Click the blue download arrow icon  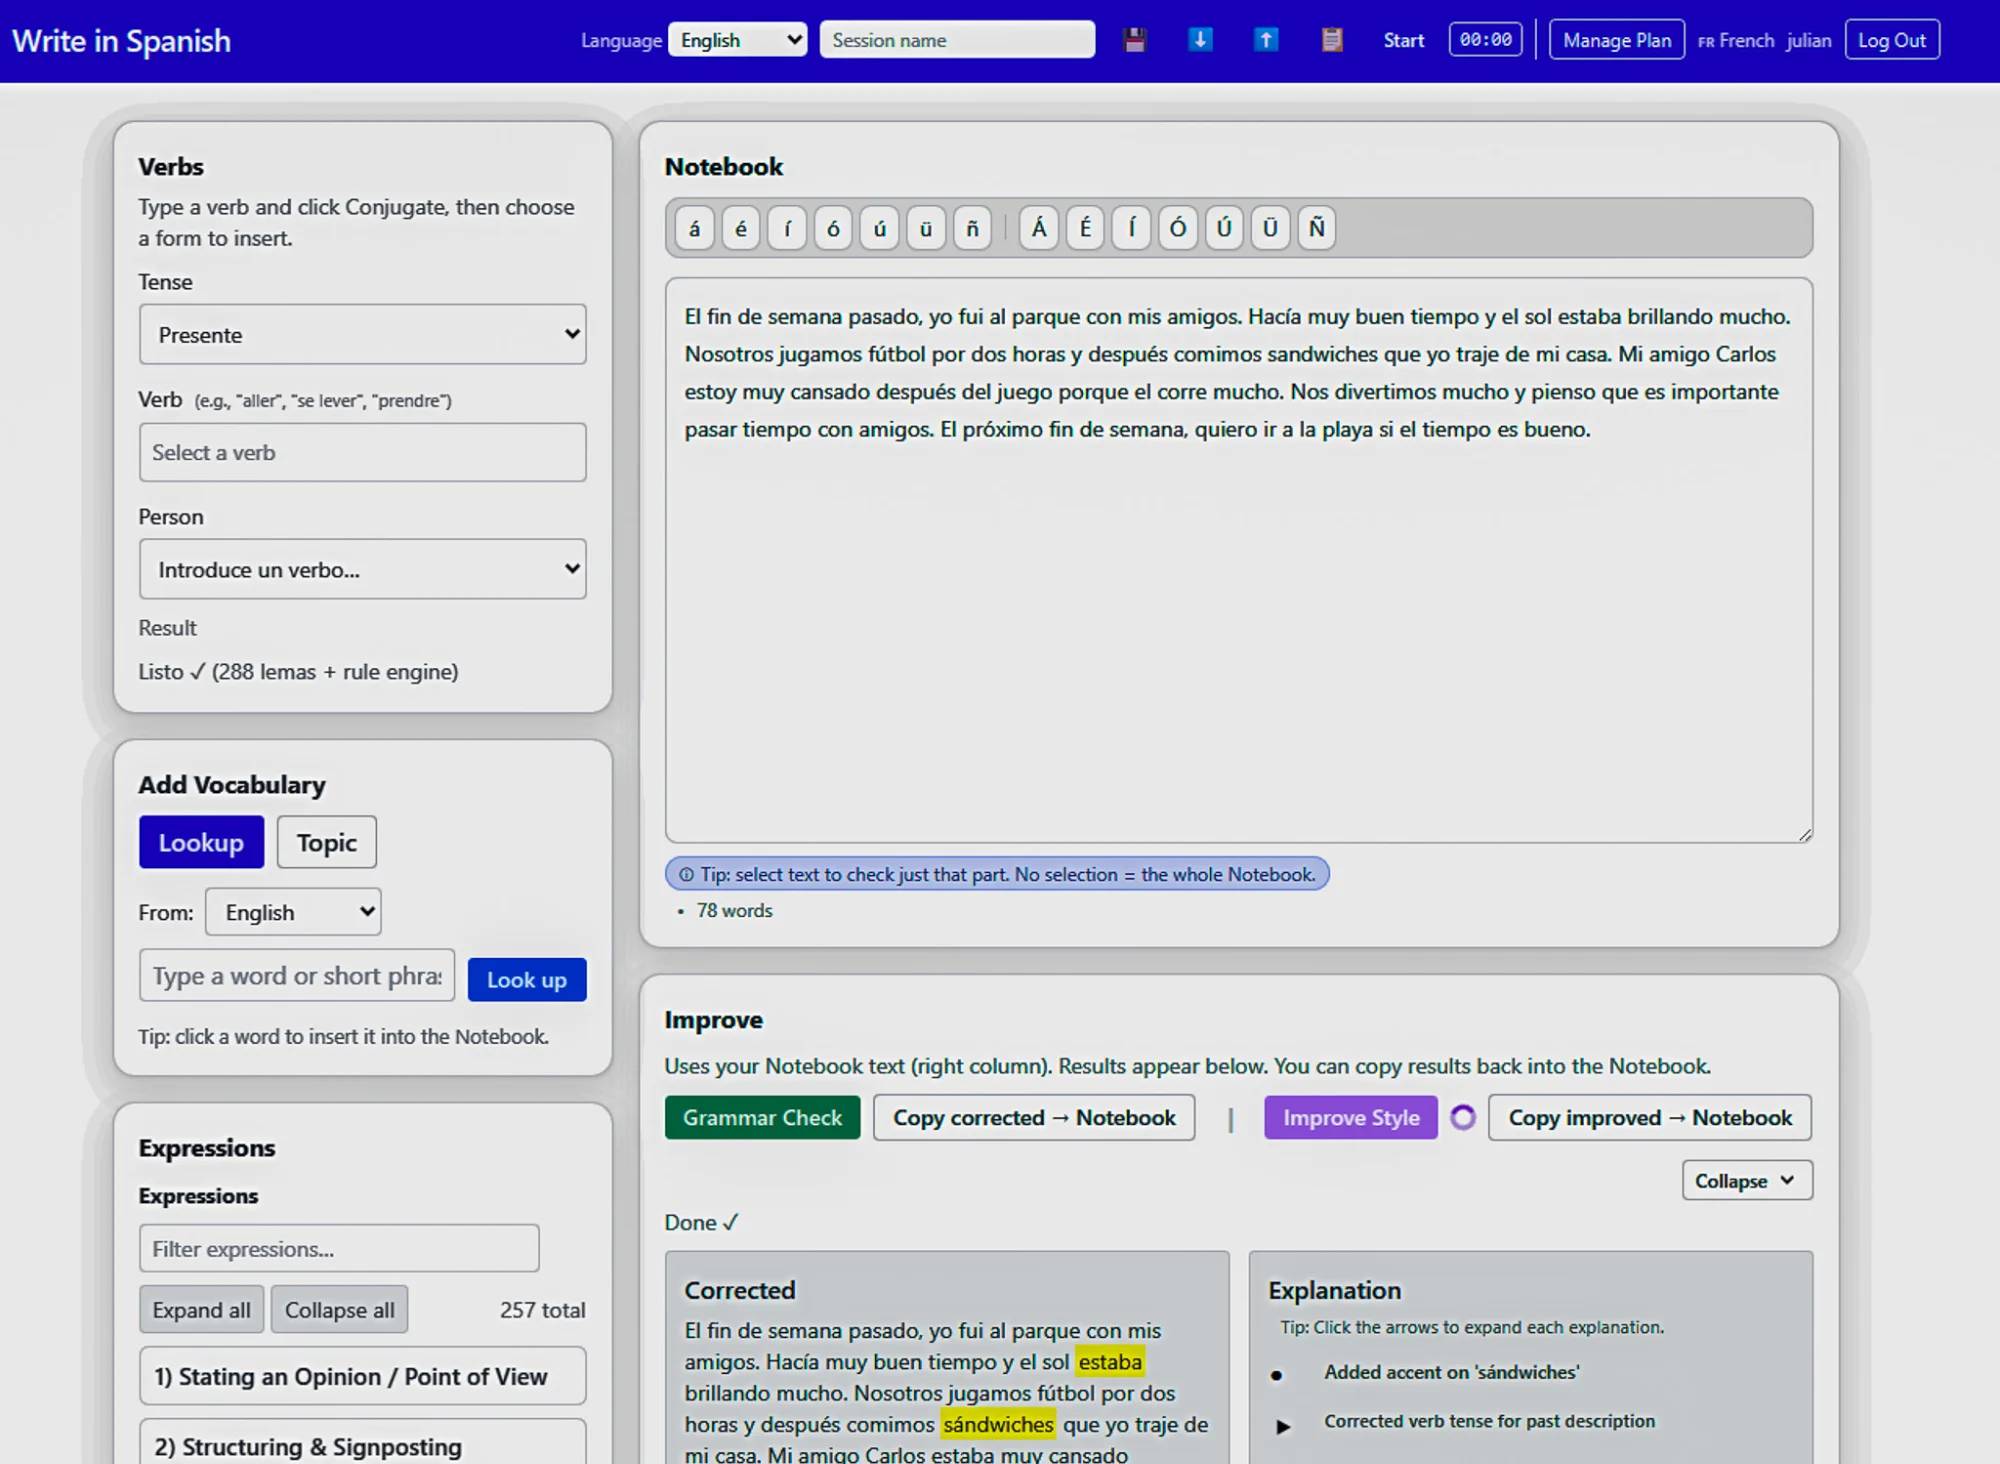point(1199,40)
